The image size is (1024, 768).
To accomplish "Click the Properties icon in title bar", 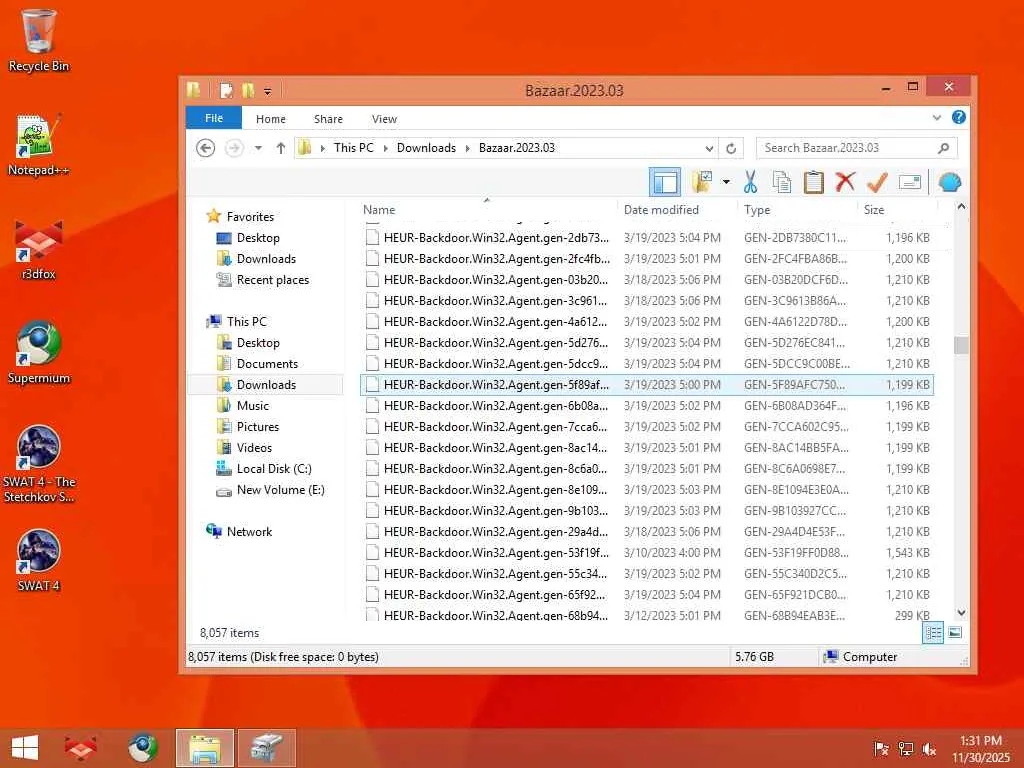I will [x=226, y=90].
